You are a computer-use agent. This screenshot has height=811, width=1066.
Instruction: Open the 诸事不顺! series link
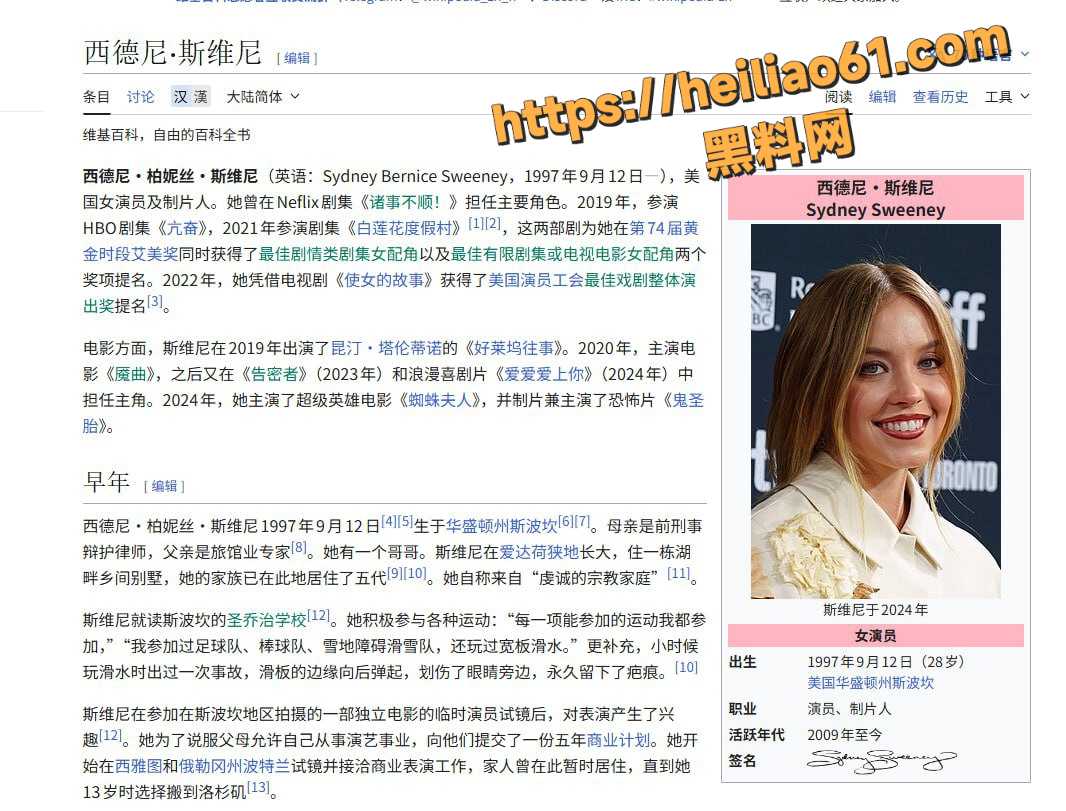tap(405, 203)
